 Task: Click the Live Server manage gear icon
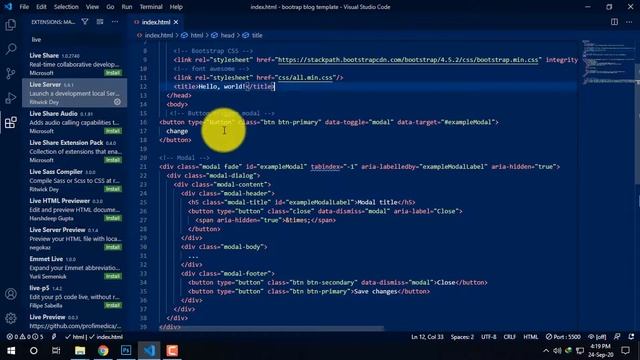click(117, 102)
